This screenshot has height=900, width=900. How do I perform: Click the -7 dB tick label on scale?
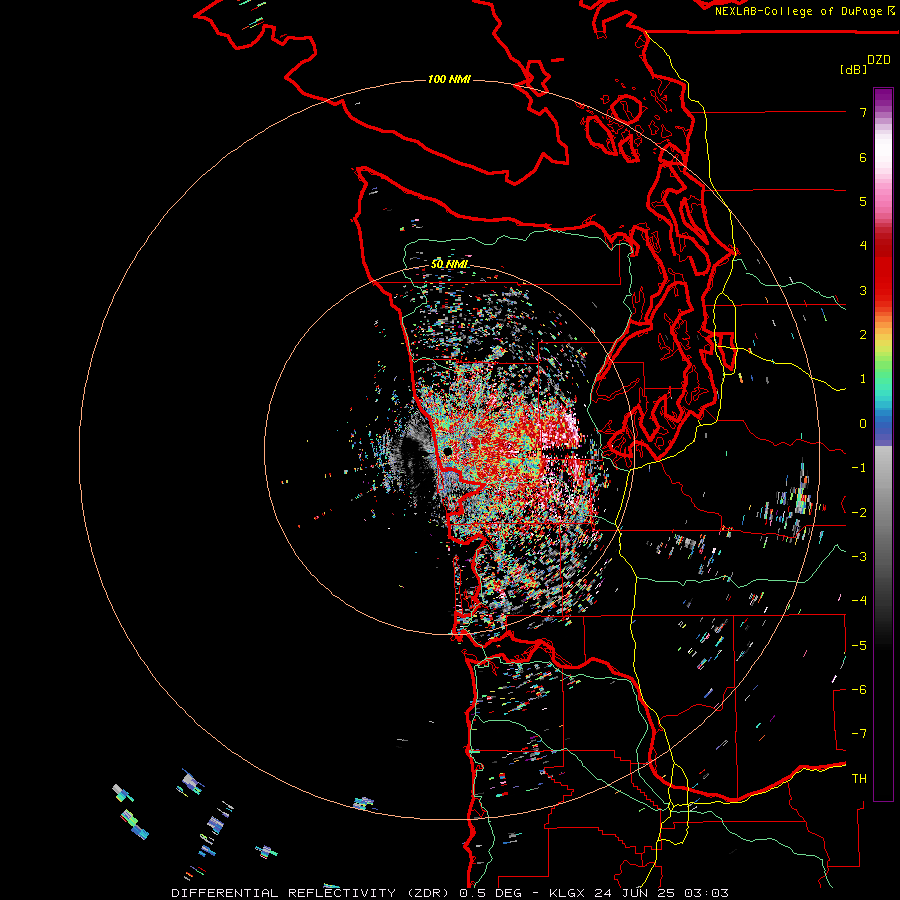pos(859,734)
